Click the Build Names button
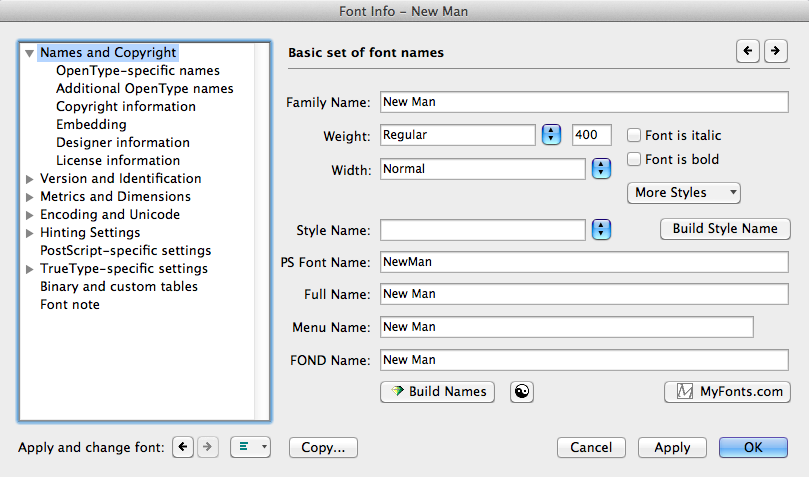 click(438, 392)
